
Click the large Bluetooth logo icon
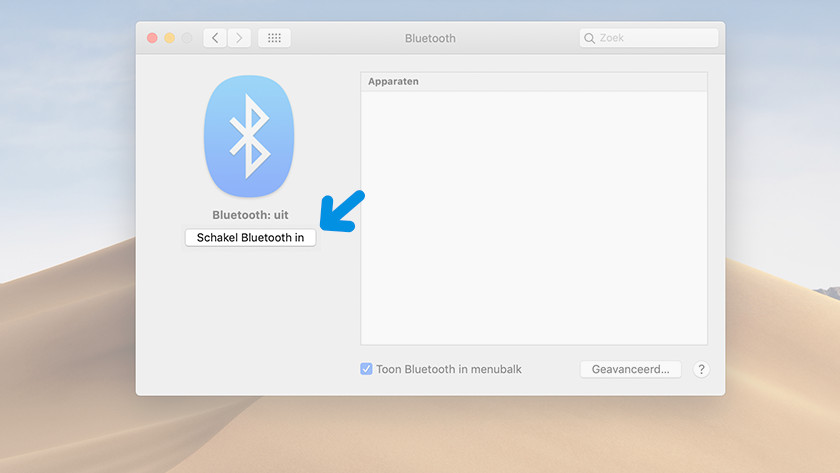250,135
